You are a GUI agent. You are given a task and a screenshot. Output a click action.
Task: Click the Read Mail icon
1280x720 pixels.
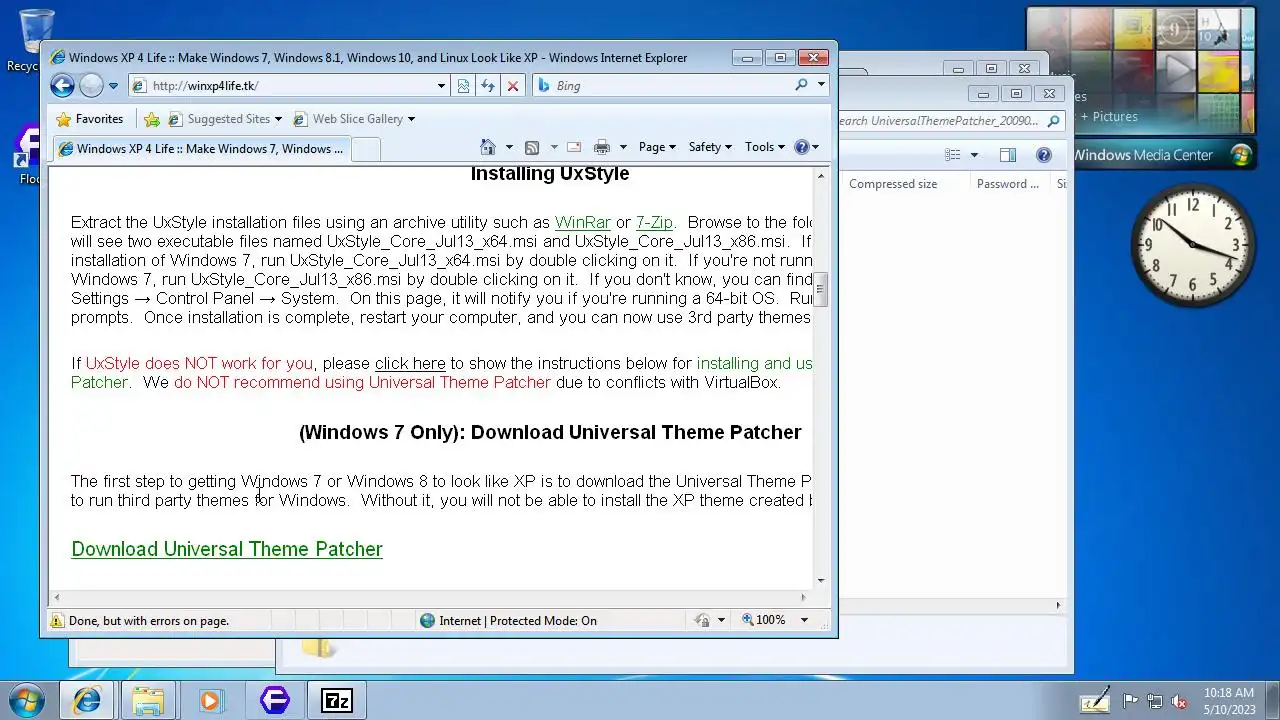click(574, 147)
